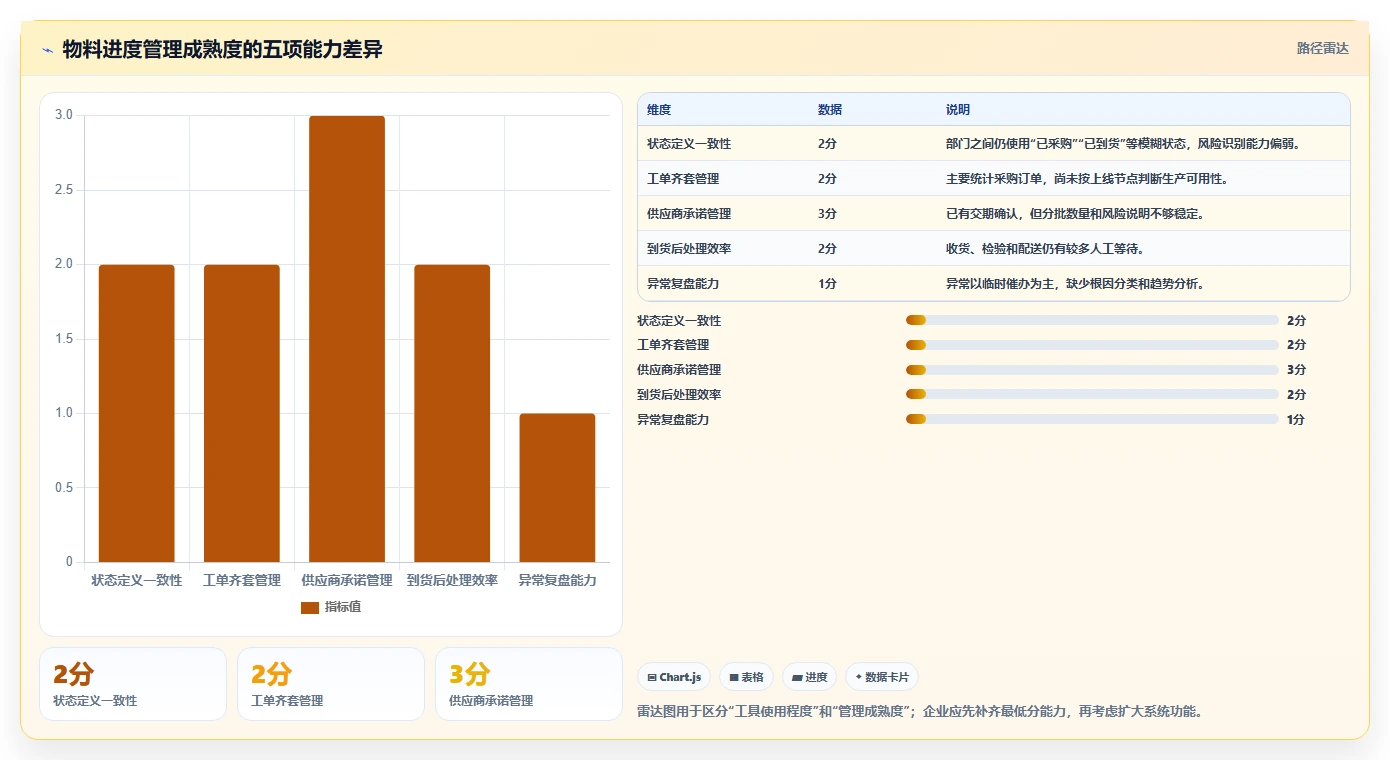Click the 1分 cell in table
This screenshot has width=1390, height=760.
(827, 284)
